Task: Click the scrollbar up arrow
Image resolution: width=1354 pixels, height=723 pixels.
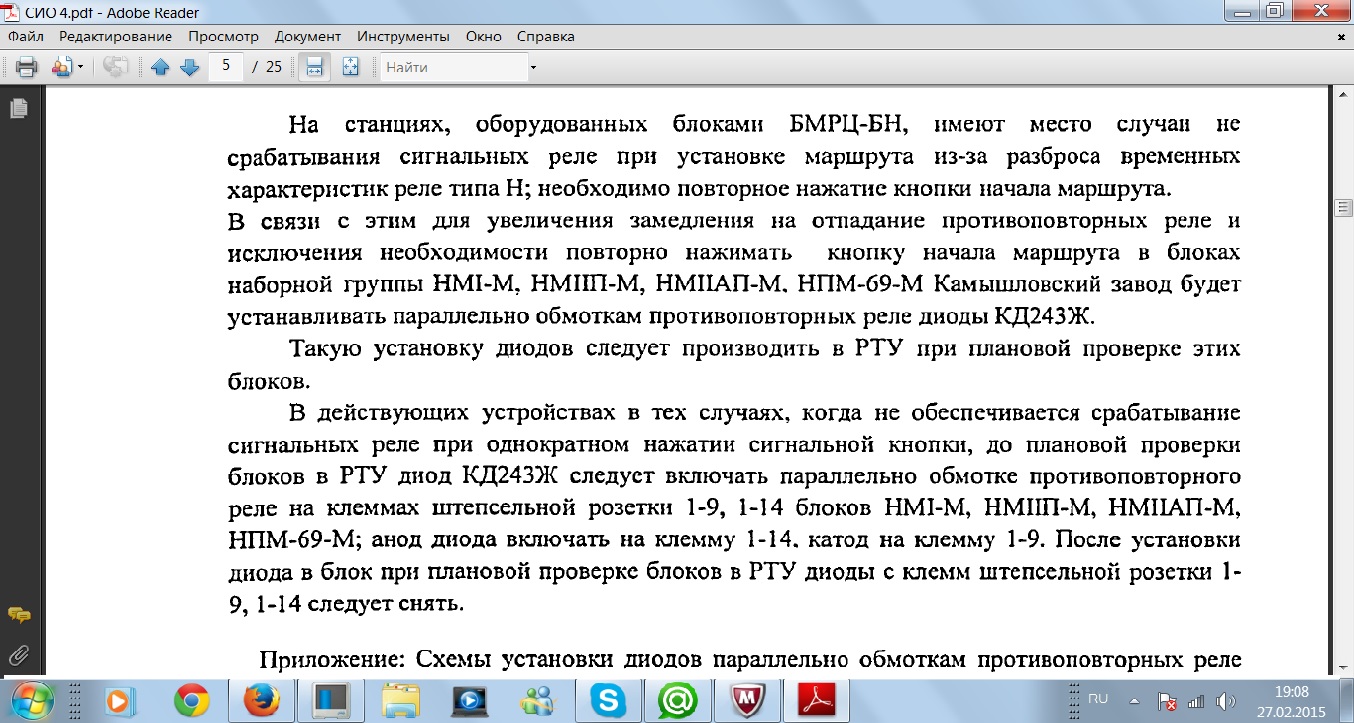Action: [1343, 95]
